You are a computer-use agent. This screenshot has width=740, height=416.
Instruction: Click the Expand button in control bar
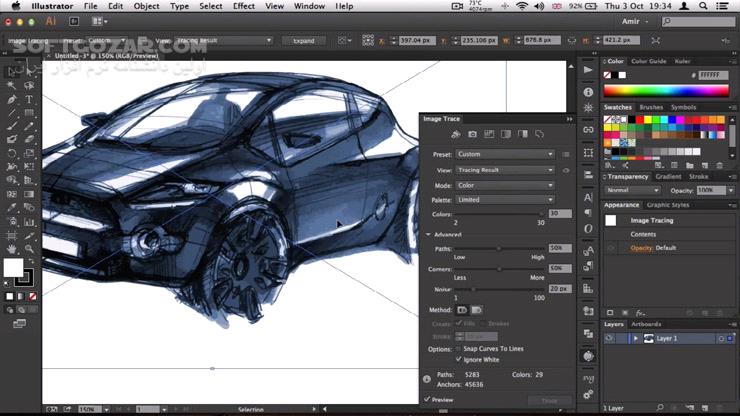(303, 41)
